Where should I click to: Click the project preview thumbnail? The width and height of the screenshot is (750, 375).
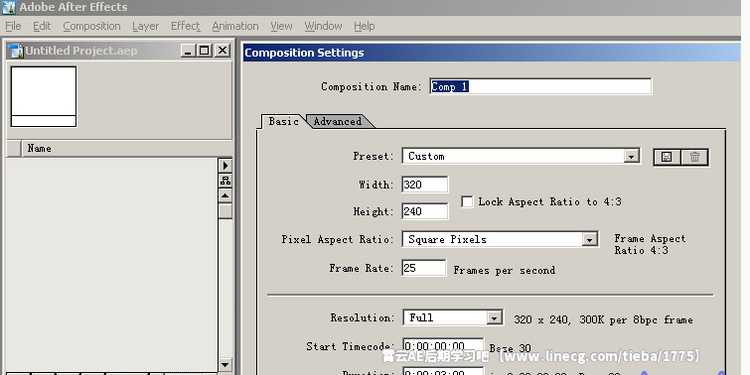[44, 97]
